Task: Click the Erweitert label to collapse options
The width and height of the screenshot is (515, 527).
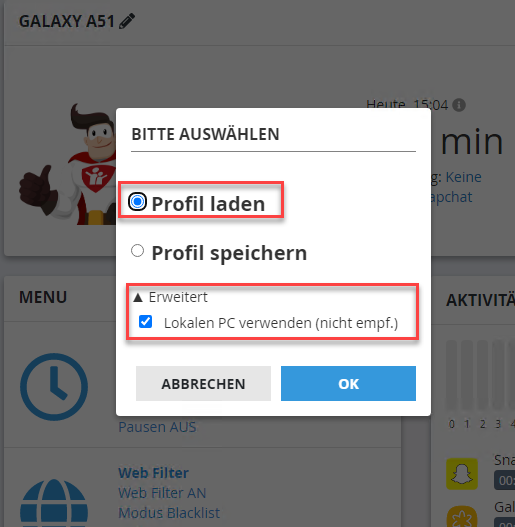Action: 178,297
